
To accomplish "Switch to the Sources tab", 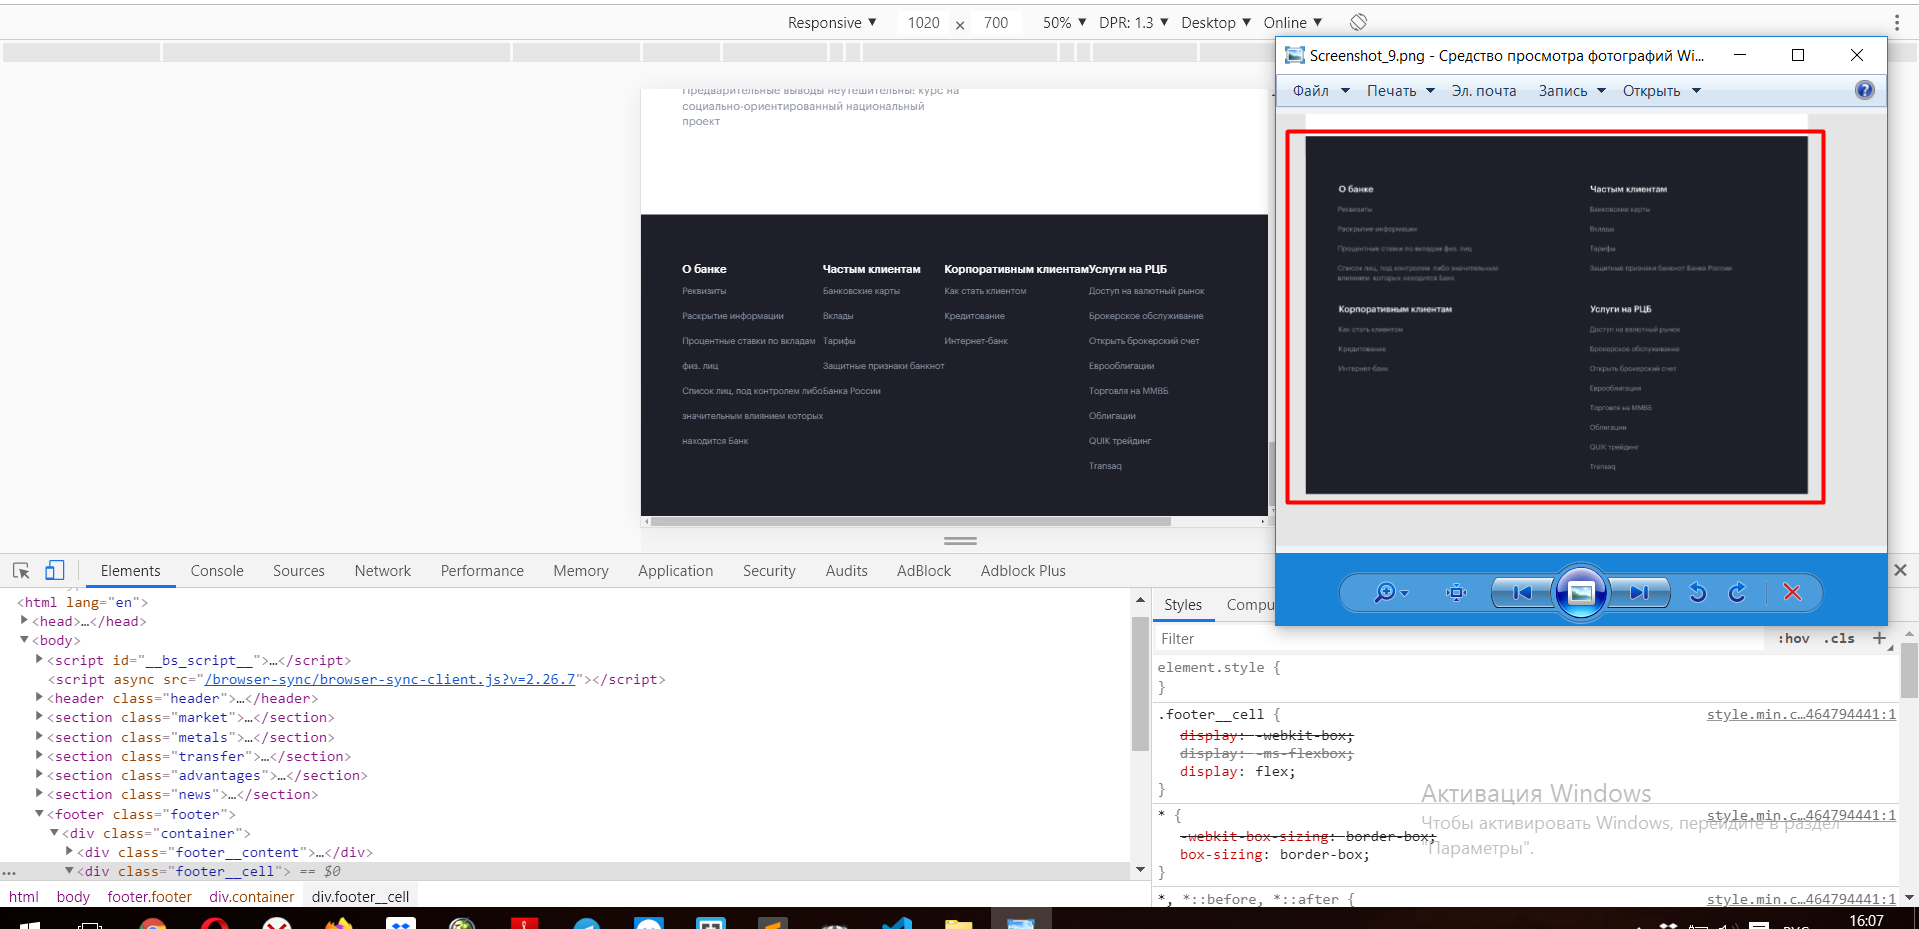I will coord(299,570).
